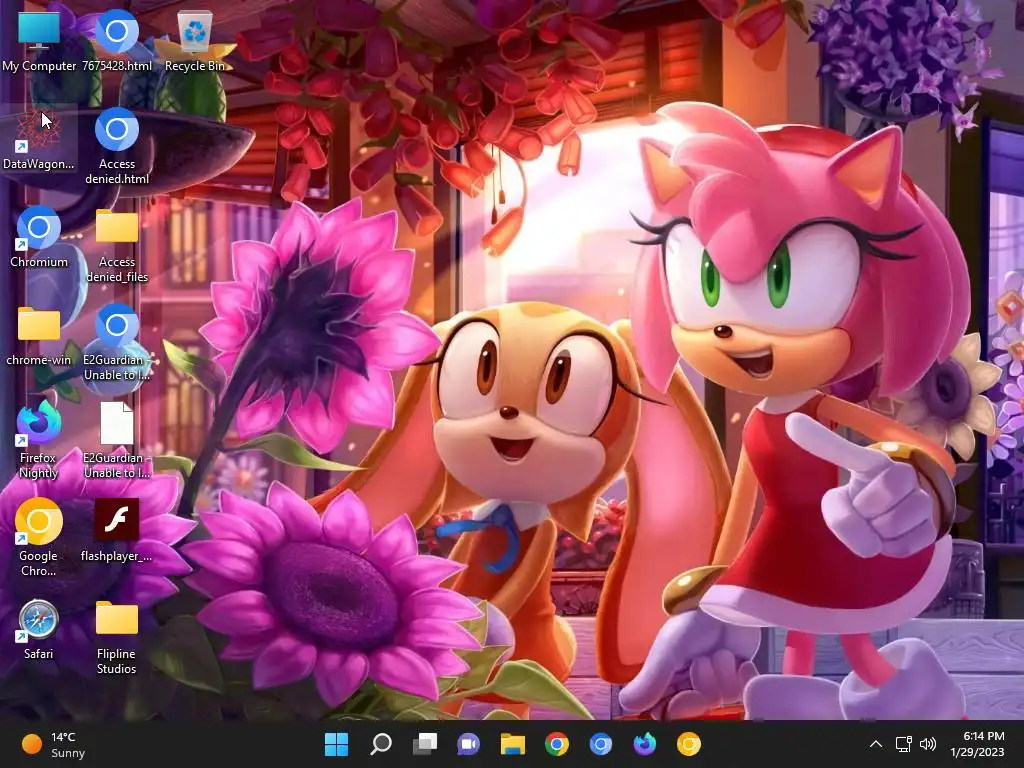The image size is (1024, 768).
Task: Open the Chat taskbar icon
Action: coord(468,744)
